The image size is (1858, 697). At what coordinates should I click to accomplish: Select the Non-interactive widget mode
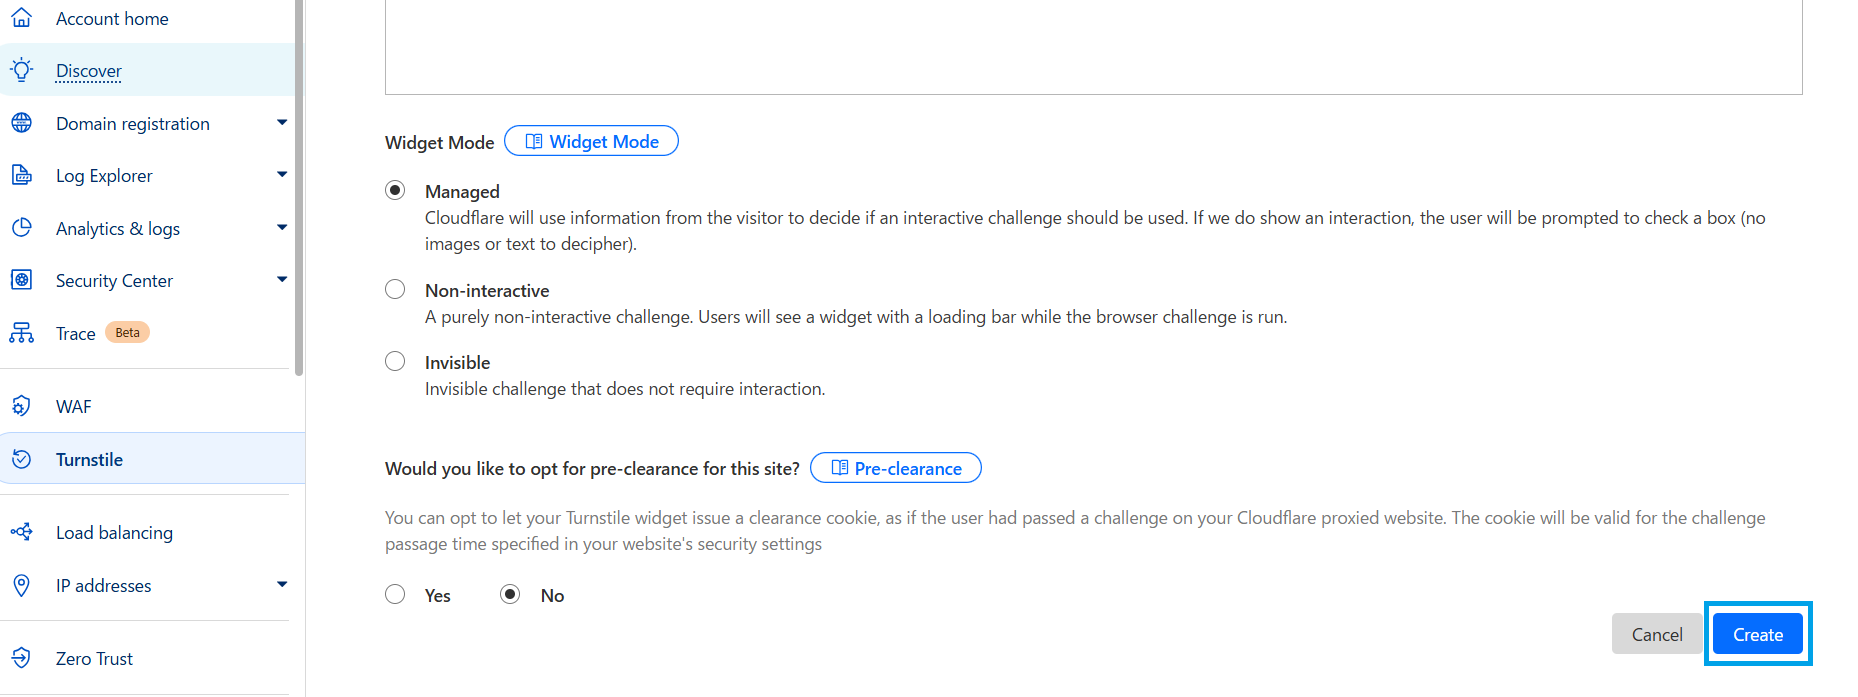396,290
